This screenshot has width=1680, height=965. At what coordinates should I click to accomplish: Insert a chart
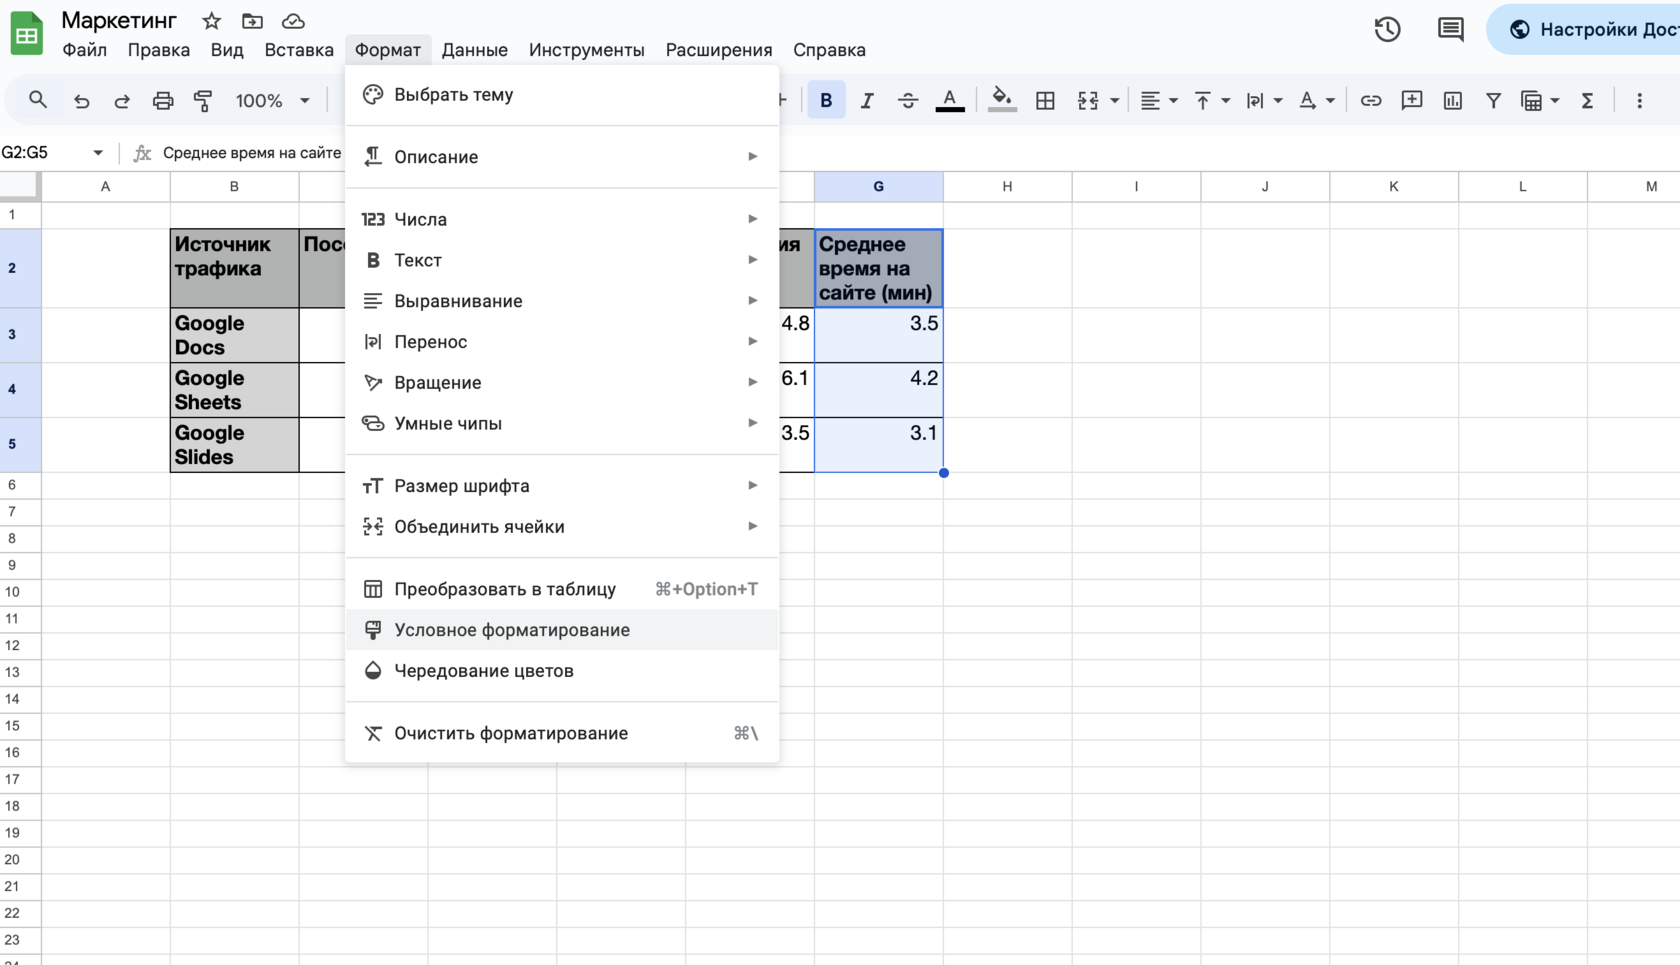1453,100
